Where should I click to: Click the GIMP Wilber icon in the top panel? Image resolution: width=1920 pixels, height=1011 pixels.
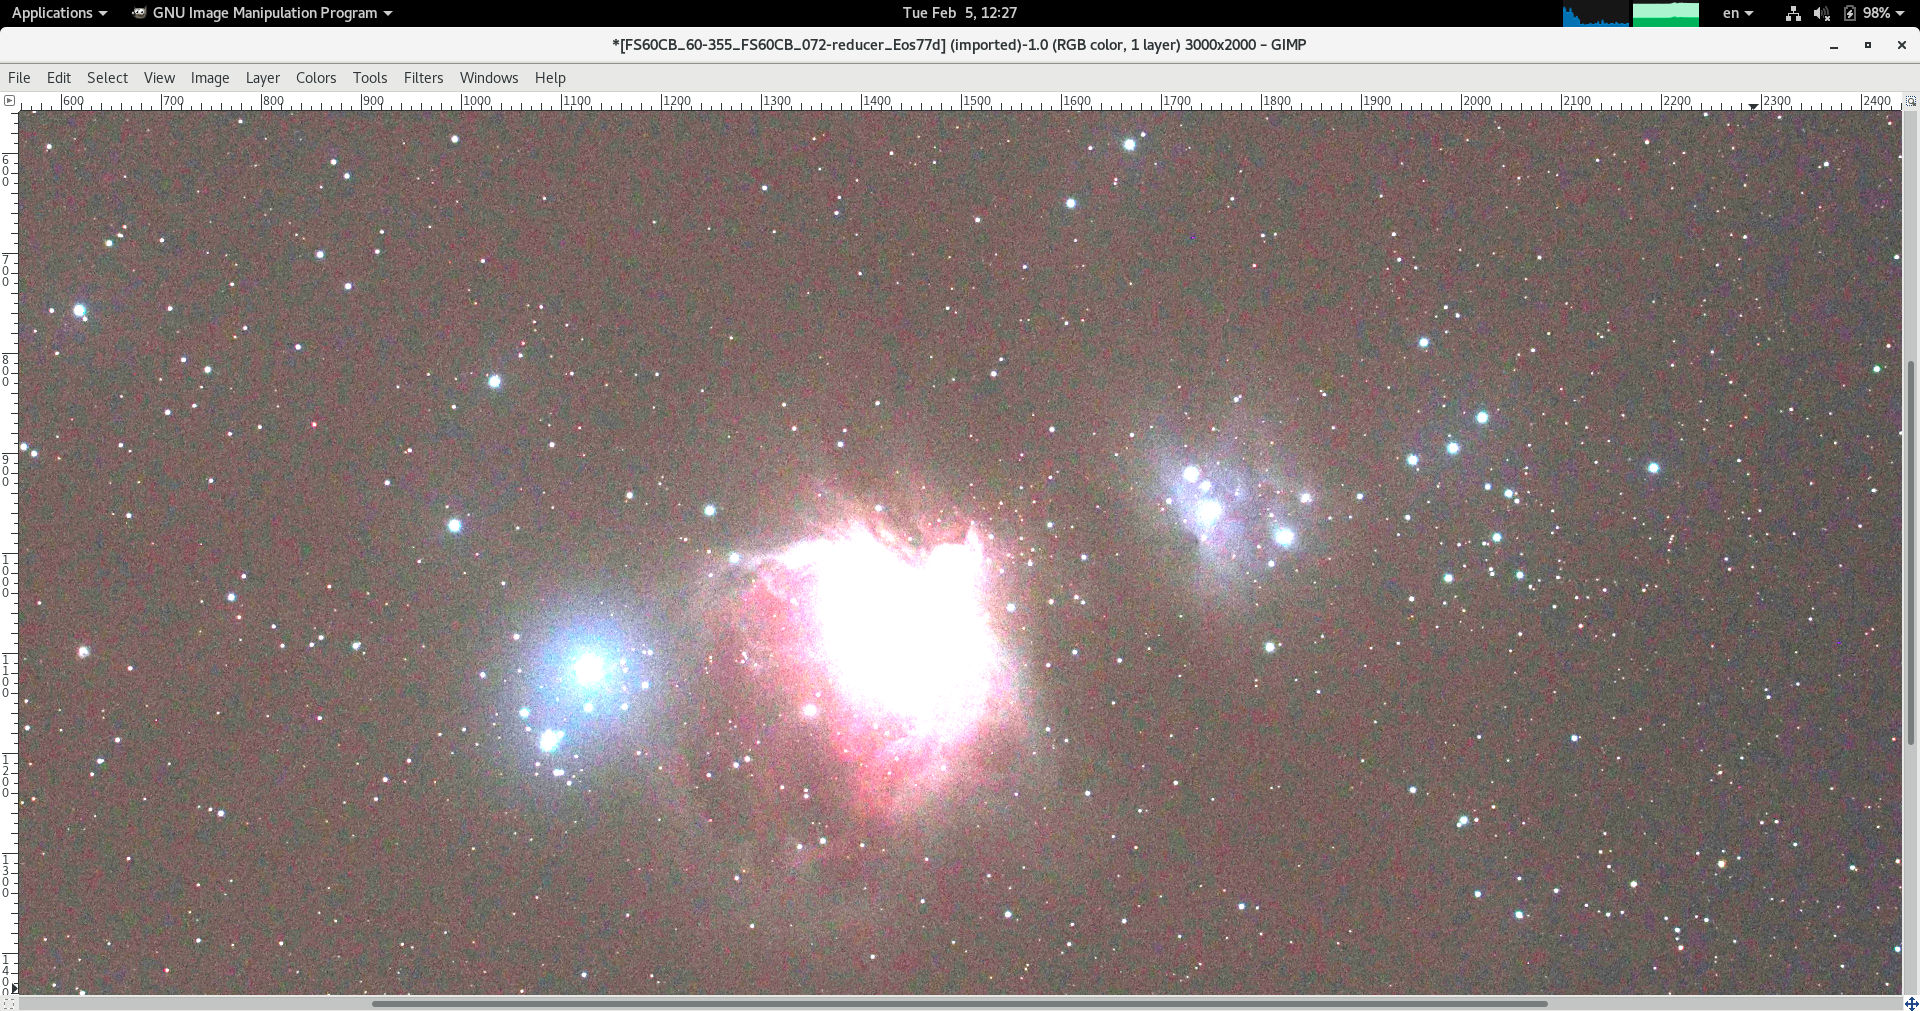[x=137, y=13]
